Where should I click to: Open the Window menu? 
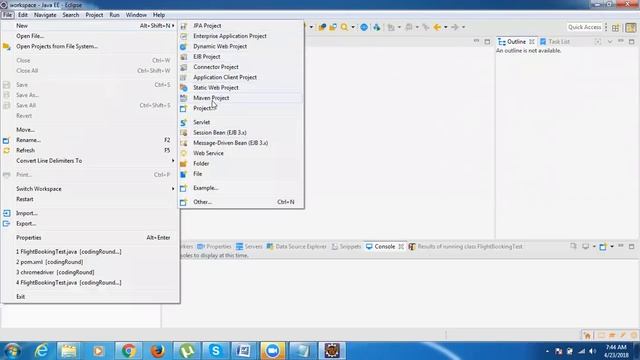136,15
